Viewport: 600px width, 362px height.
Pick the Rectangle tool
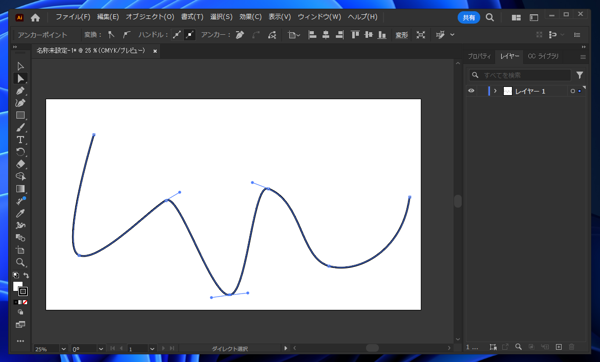(20, 115)
